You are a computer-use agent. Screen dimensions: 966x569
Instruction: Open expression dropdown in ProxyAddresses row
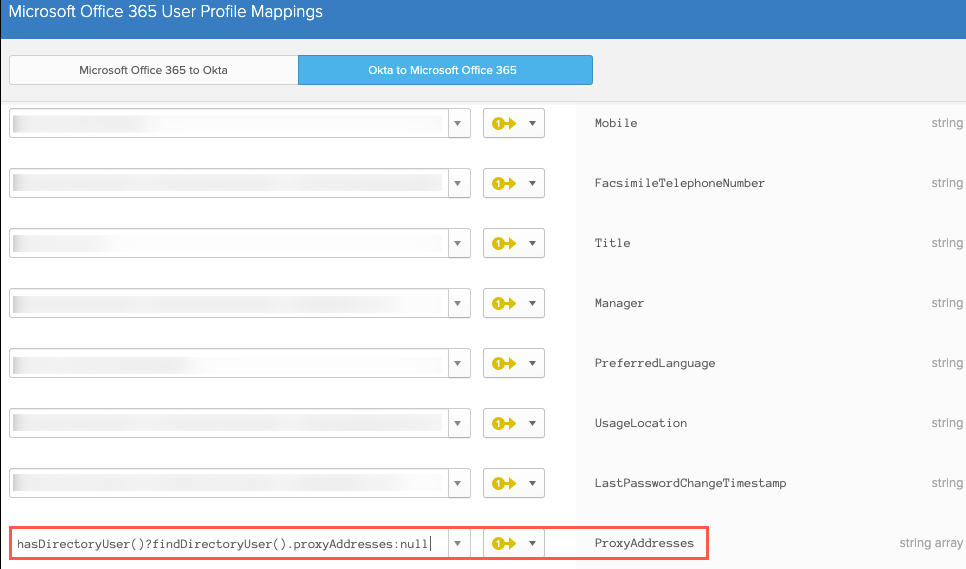(458, 544)
